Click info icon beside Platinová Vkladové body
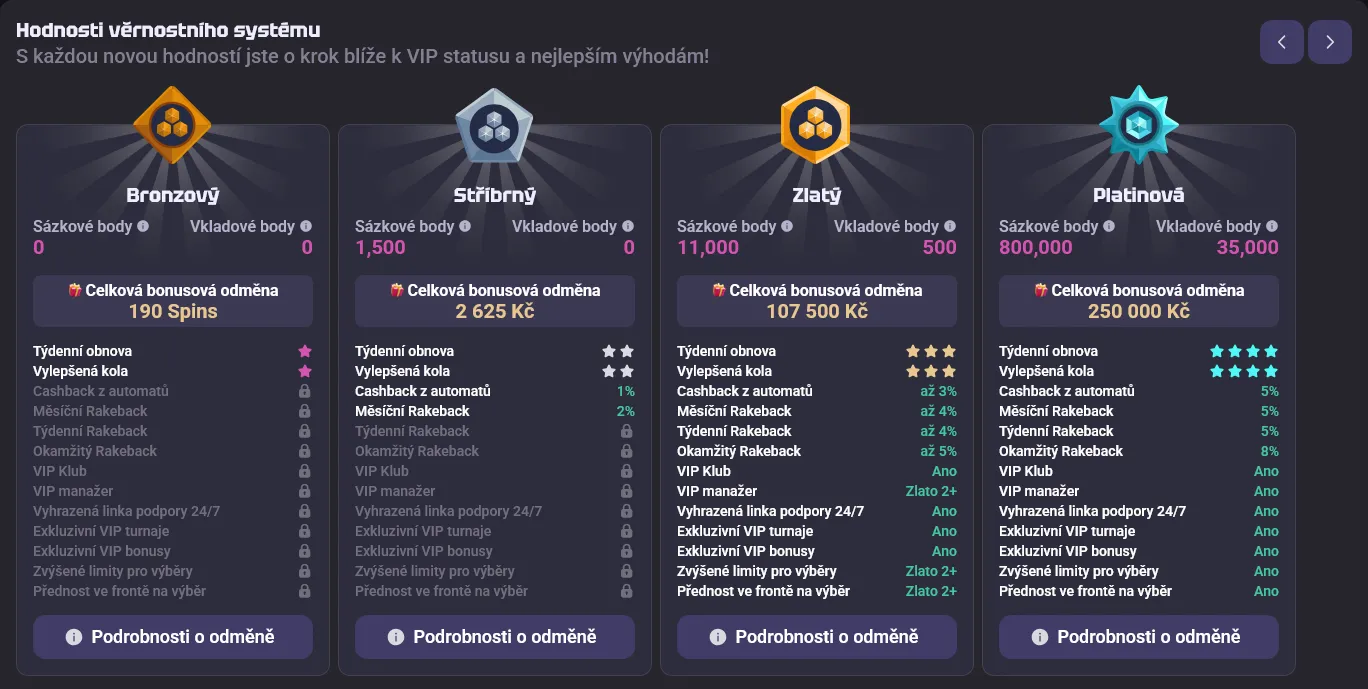 [x=1272, y=227]
